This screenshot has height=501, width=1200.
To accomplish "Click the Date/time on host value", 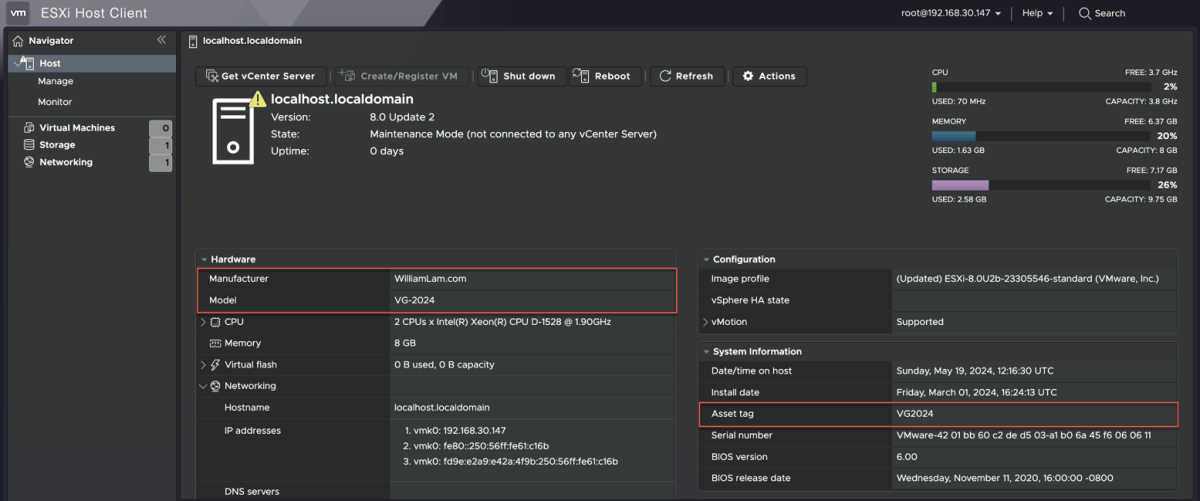I will pyautogui.click(x=973, y=370).
